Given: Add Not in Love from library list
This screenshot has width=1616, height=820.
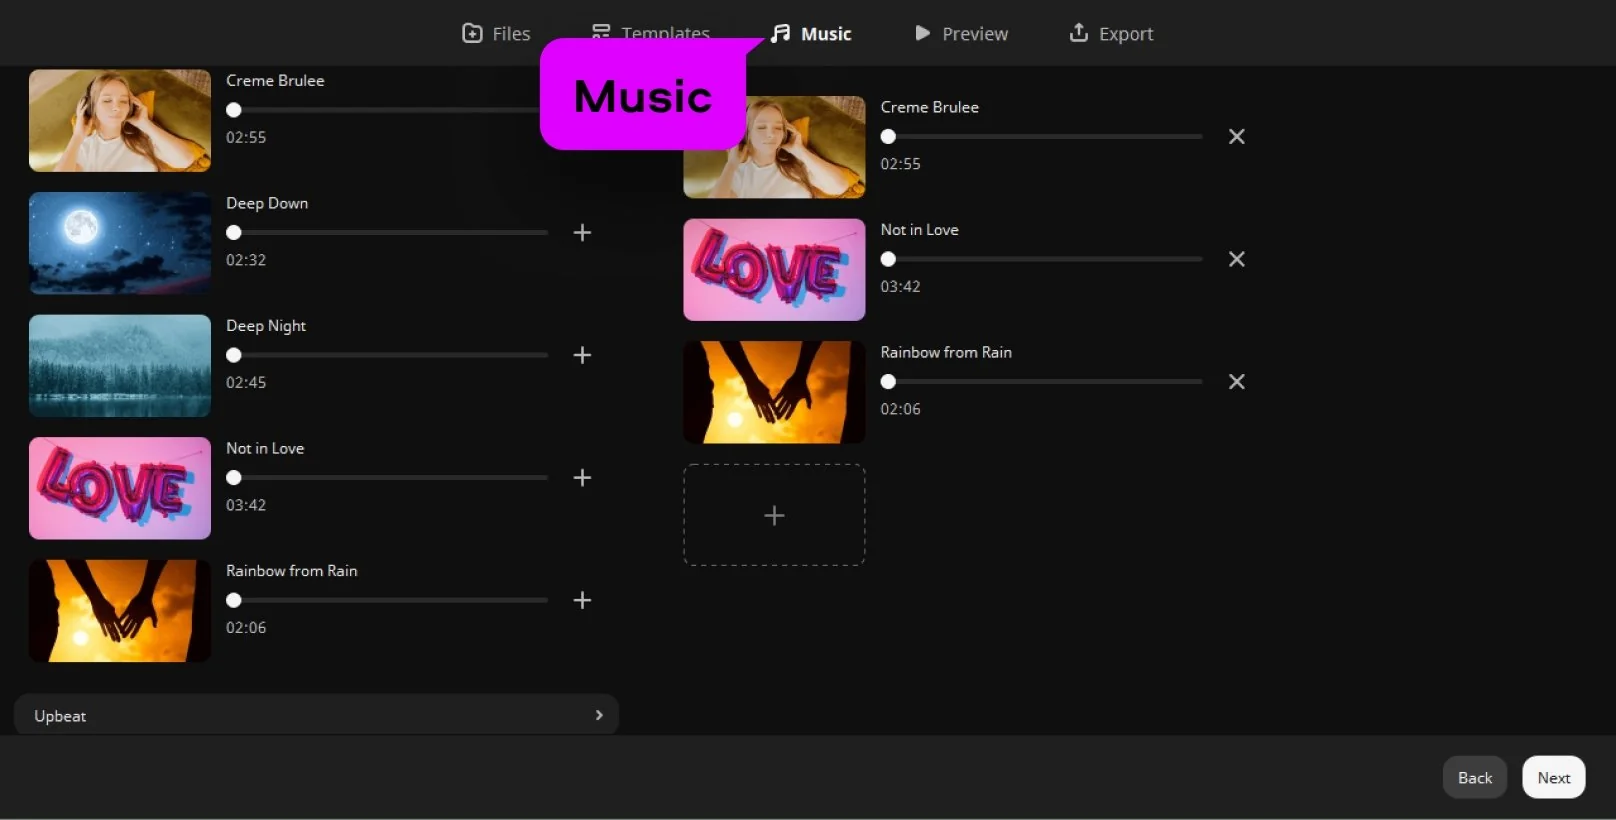Looking at the screenshot, I should pyautogui.click(x=582, y=478).
